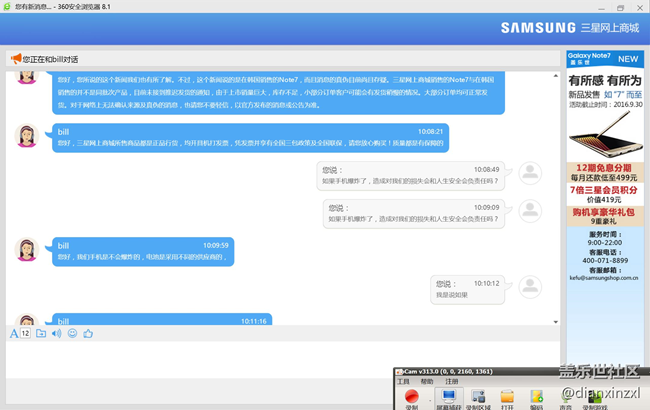Select bill's message sent at 10:09:59
The image size is (650, 410).
click(x=143, y=252)
